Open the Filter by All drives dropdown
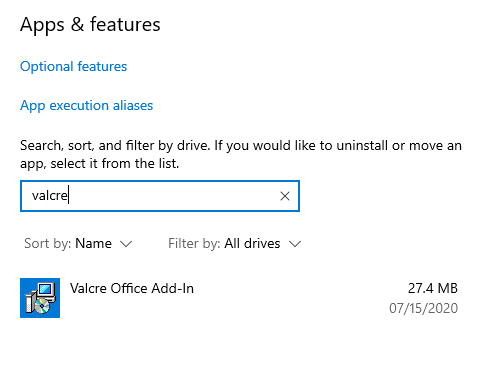 tap(235, 243)
